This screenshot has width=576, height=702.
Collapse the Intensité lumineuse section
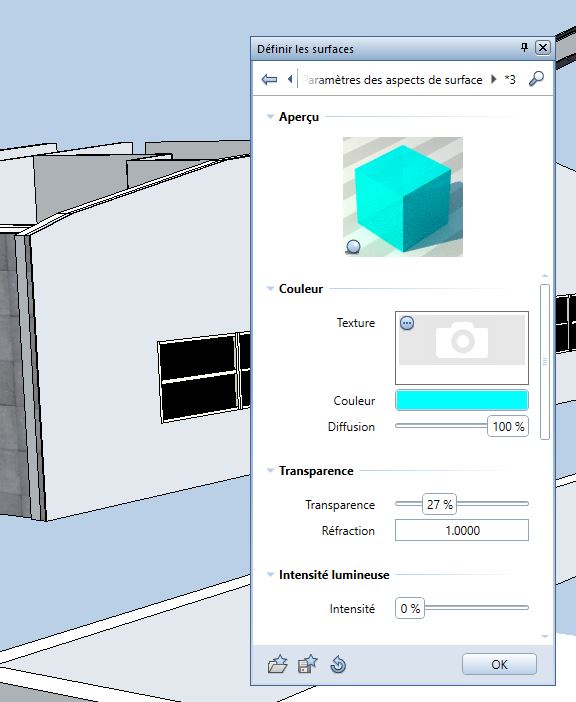point(270,574)
